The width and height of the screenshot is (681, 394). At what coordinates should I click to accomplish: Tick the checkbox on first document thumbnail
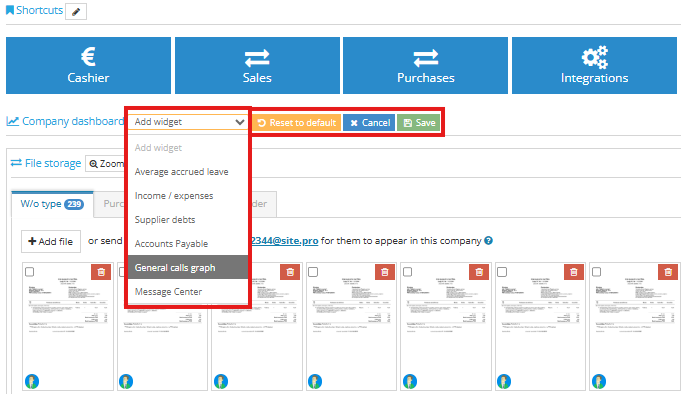[30, 272]
